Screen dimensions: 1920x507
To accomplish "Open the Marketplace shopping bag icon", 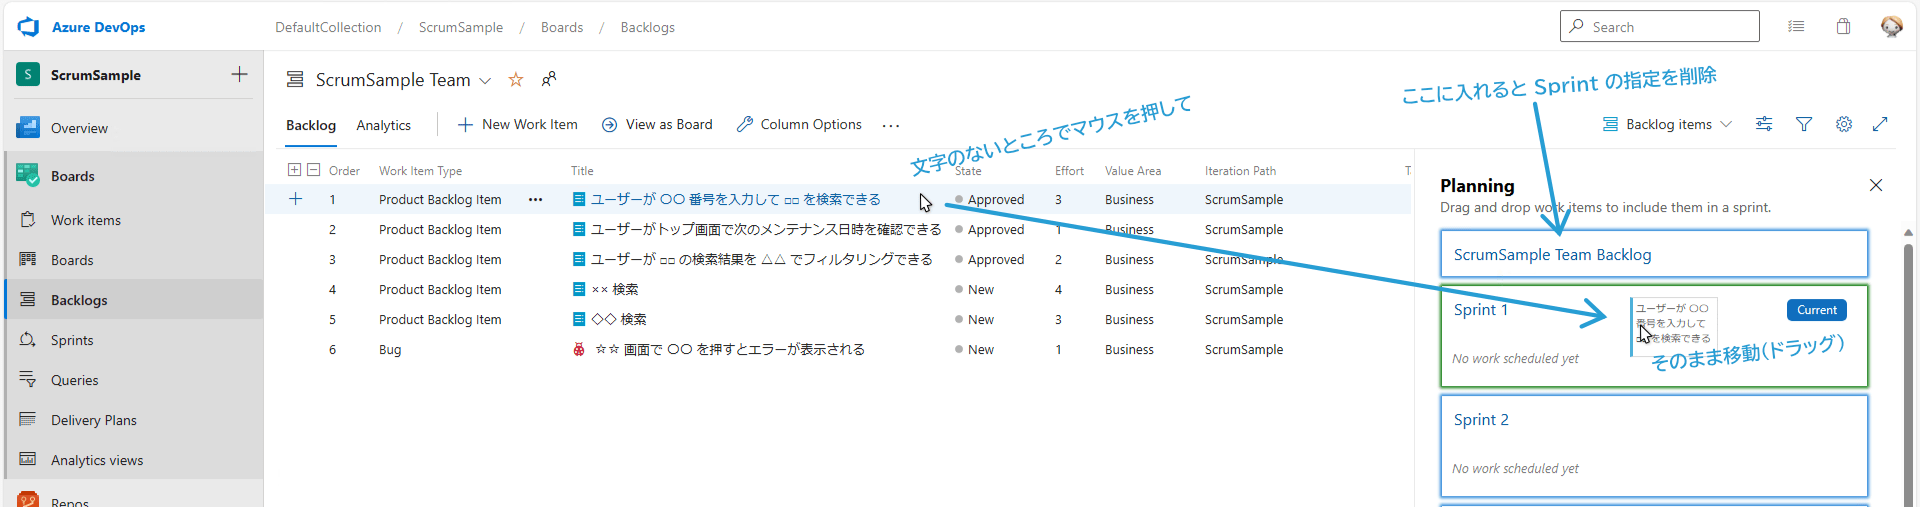I will [x=1843, y=27].
